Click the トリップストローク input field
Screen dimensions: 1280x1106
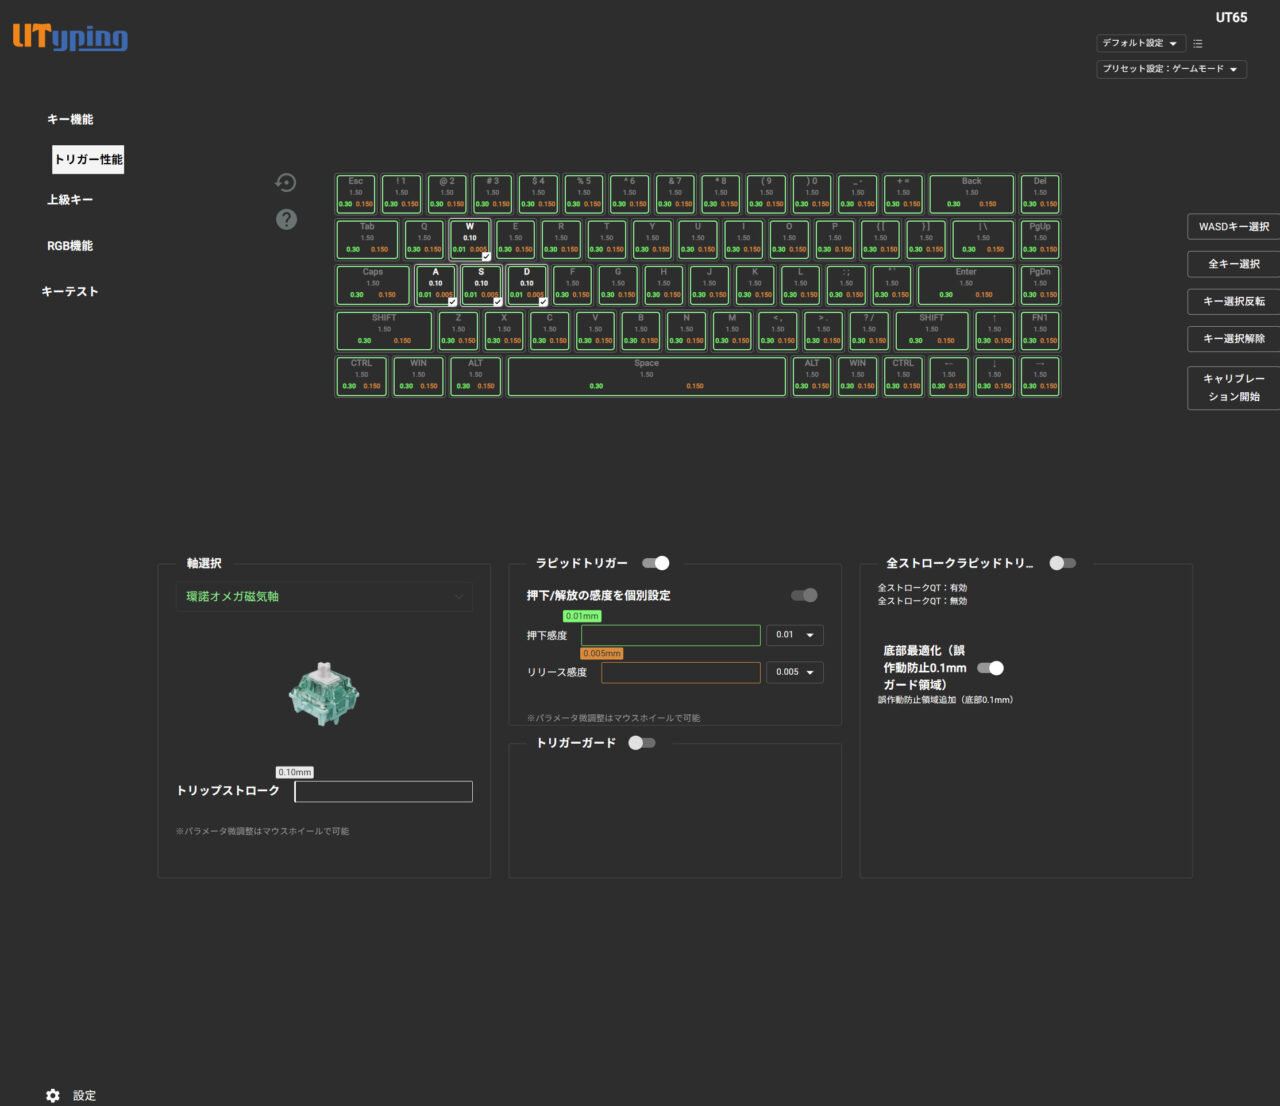pos(383,792)
